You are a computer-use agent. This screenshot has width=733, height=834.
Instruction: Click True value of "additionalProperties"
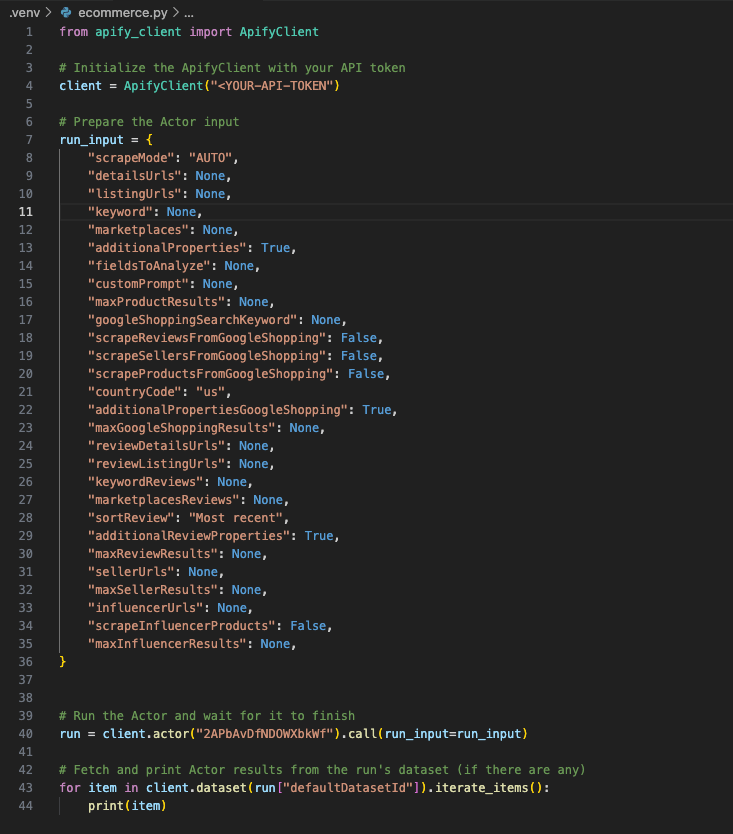276,248
